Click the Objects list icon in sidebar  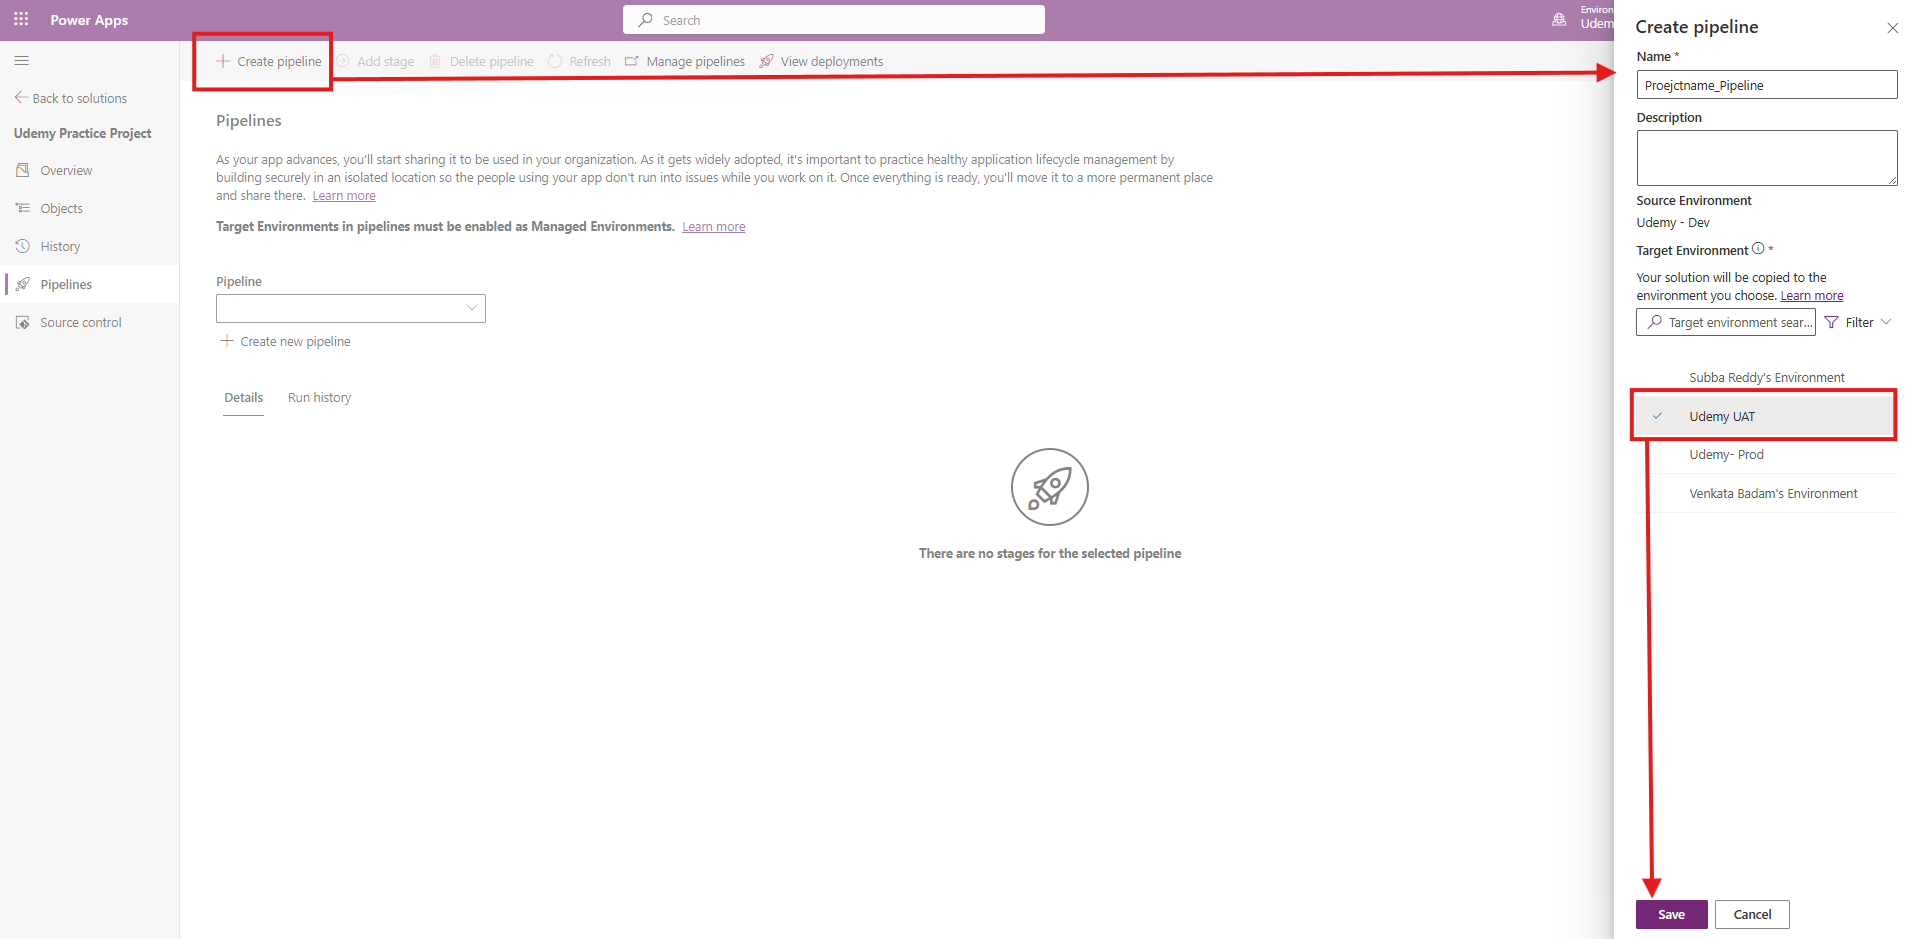[23, 208]
